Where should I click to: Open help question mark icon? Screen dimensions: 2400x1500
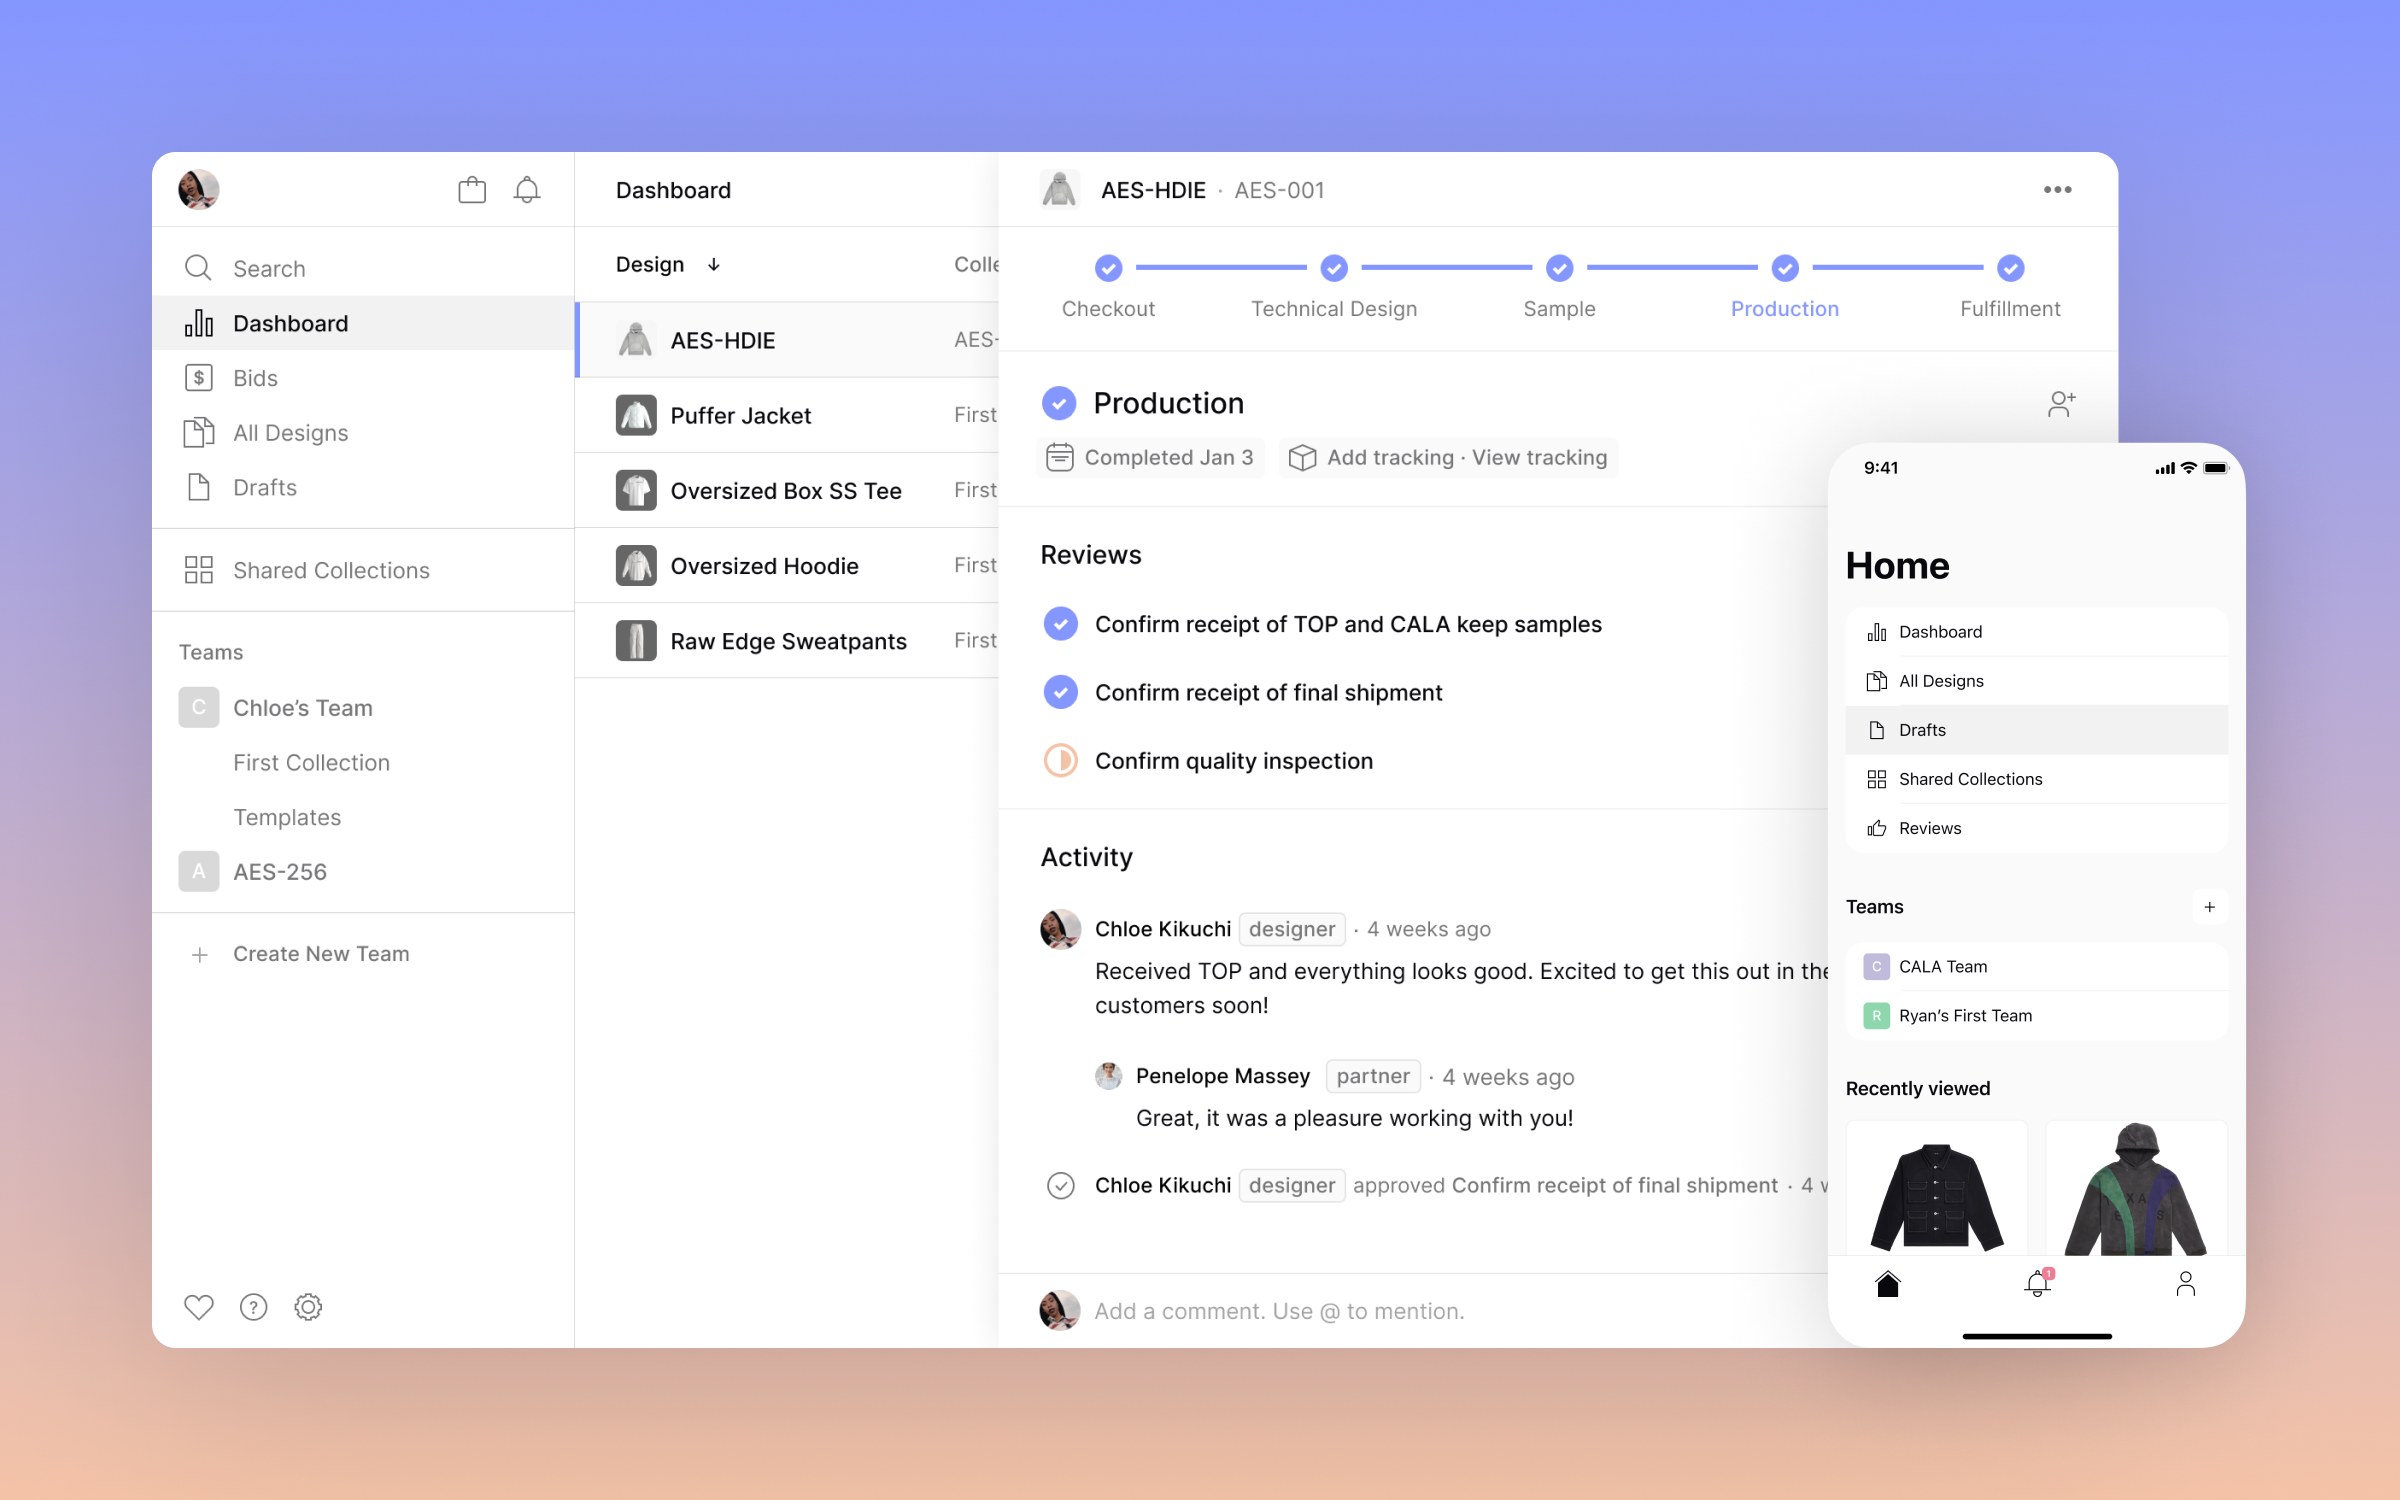pos(253,1307)
